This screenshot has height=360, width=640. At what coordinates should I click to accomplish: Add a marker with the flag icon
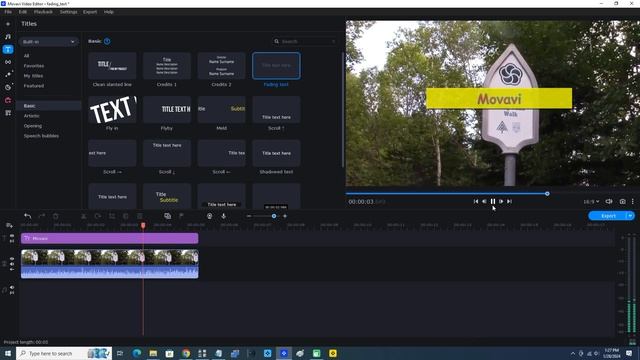[181, 216]
